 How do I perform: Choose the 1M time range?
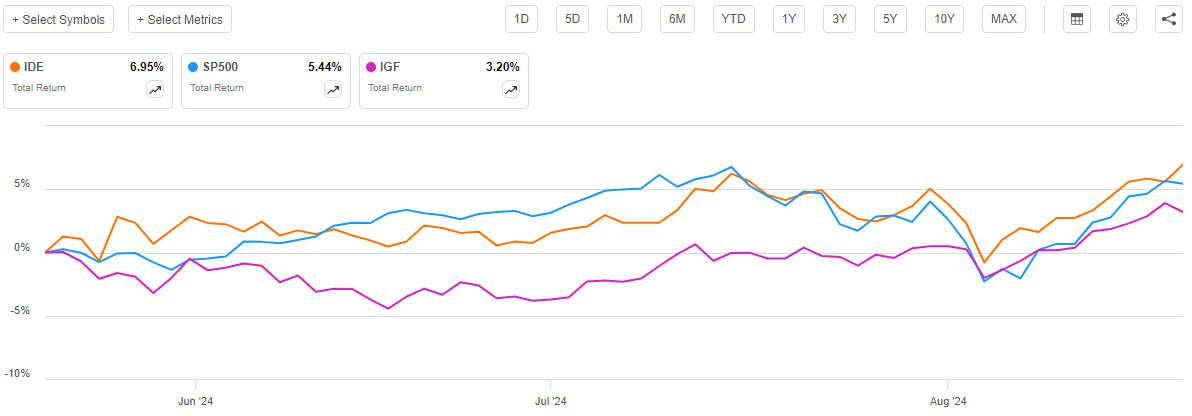pyautogui.click(x=625, y=19)
